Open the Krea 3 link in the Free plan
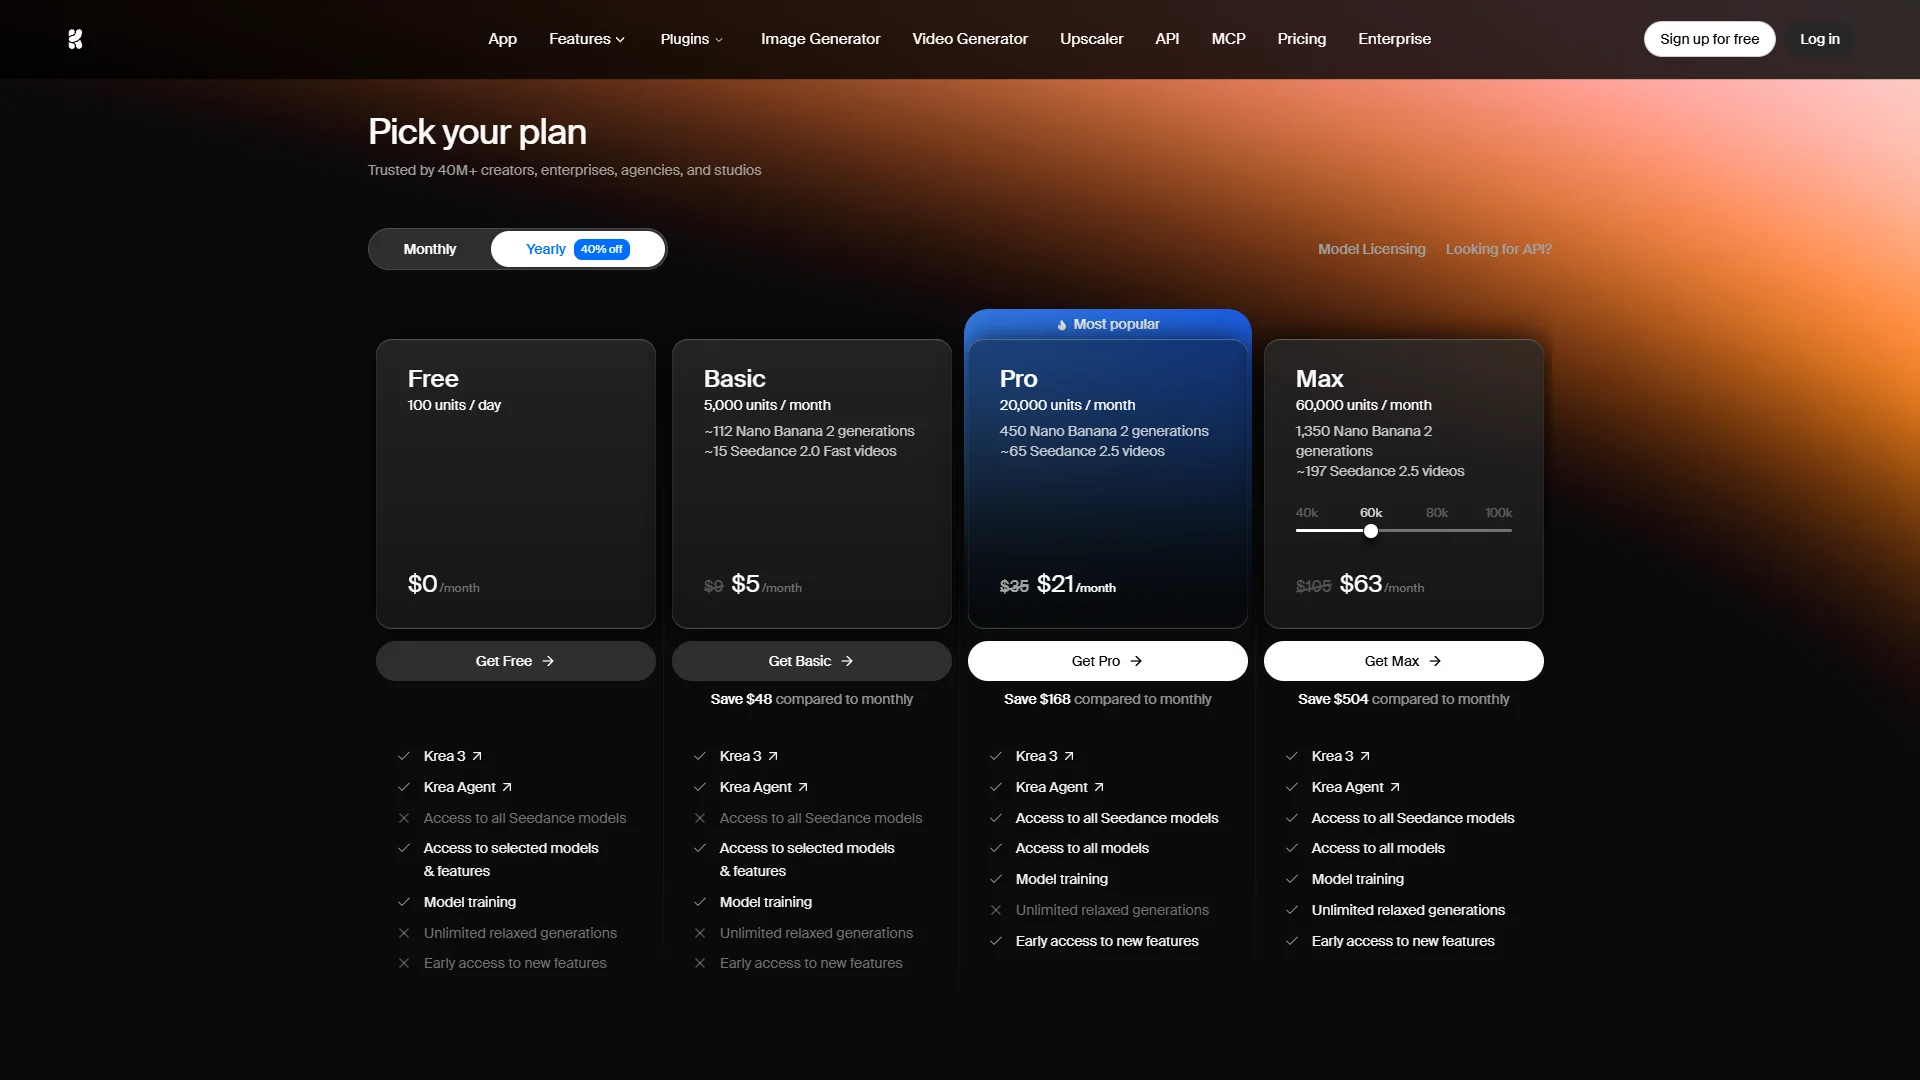Image resolution: width=1920 pixels, height=1080 pixels. point(453,756)
